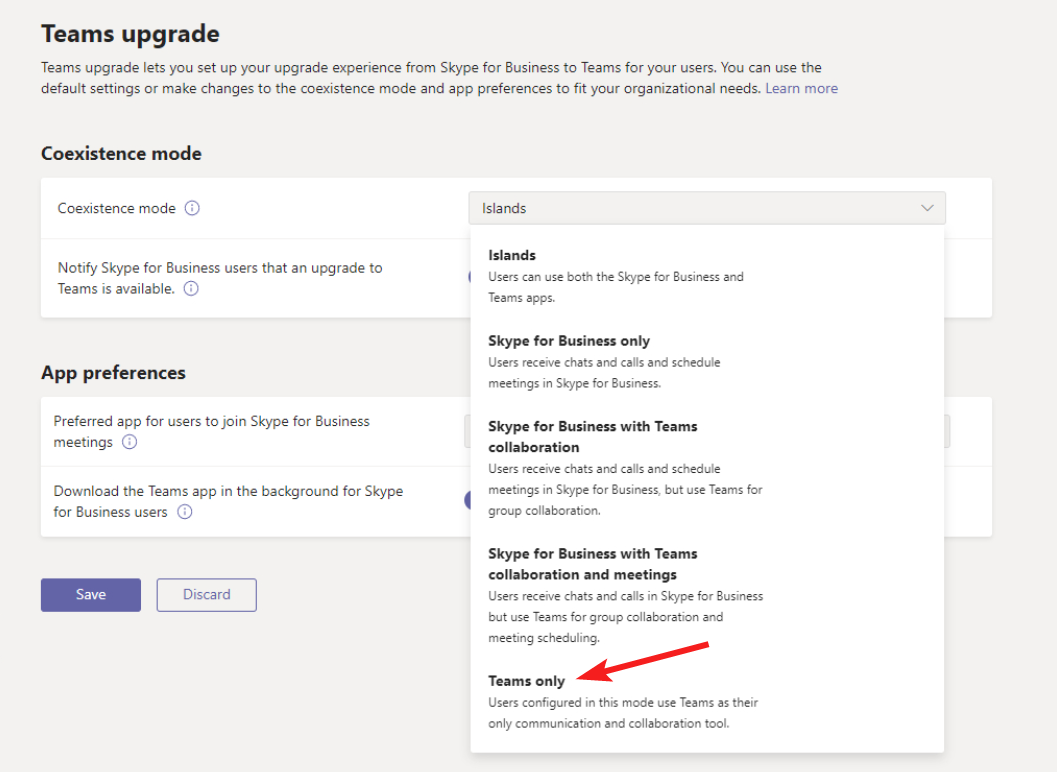
Task: Pick Skype for Business with Teams collaboration and meetings
Action: (x=706, y=595)
